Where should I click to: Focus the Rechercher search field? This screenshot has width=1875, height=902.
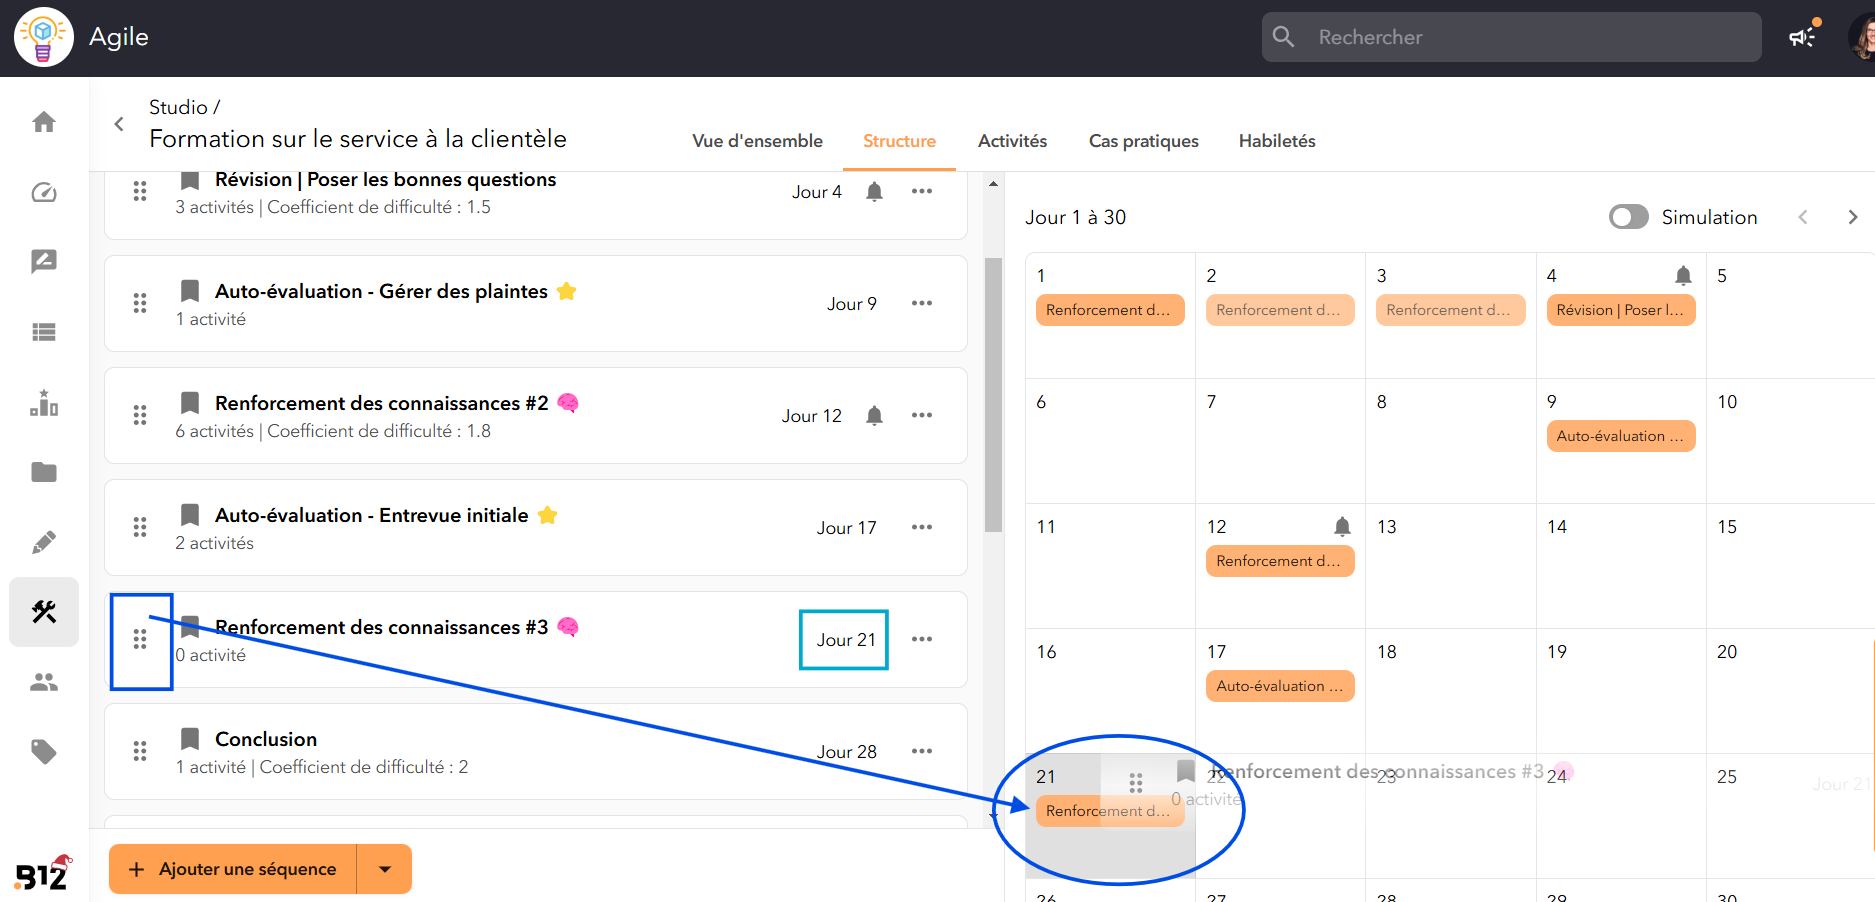pos(1511,37)
